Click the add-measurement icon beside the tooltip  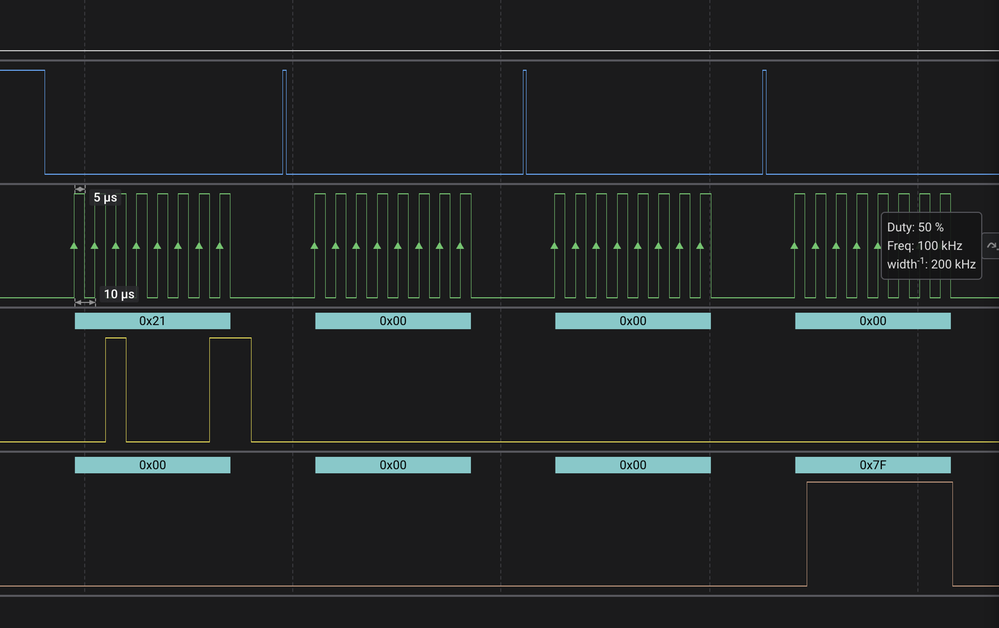pos(991,246)
